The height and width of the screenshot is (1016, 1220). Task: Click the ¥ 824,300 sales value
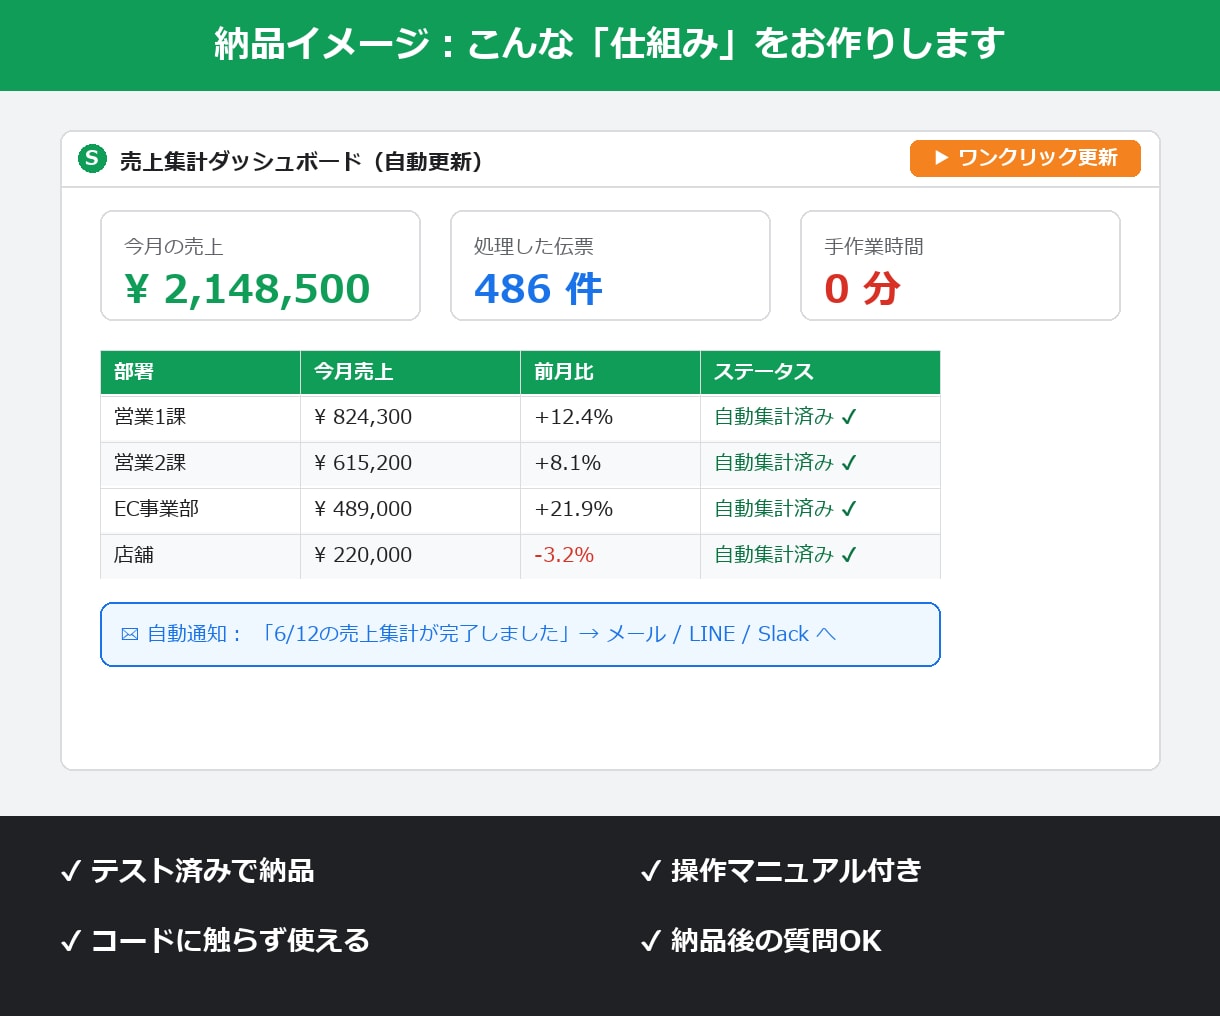tap(363, 417)
